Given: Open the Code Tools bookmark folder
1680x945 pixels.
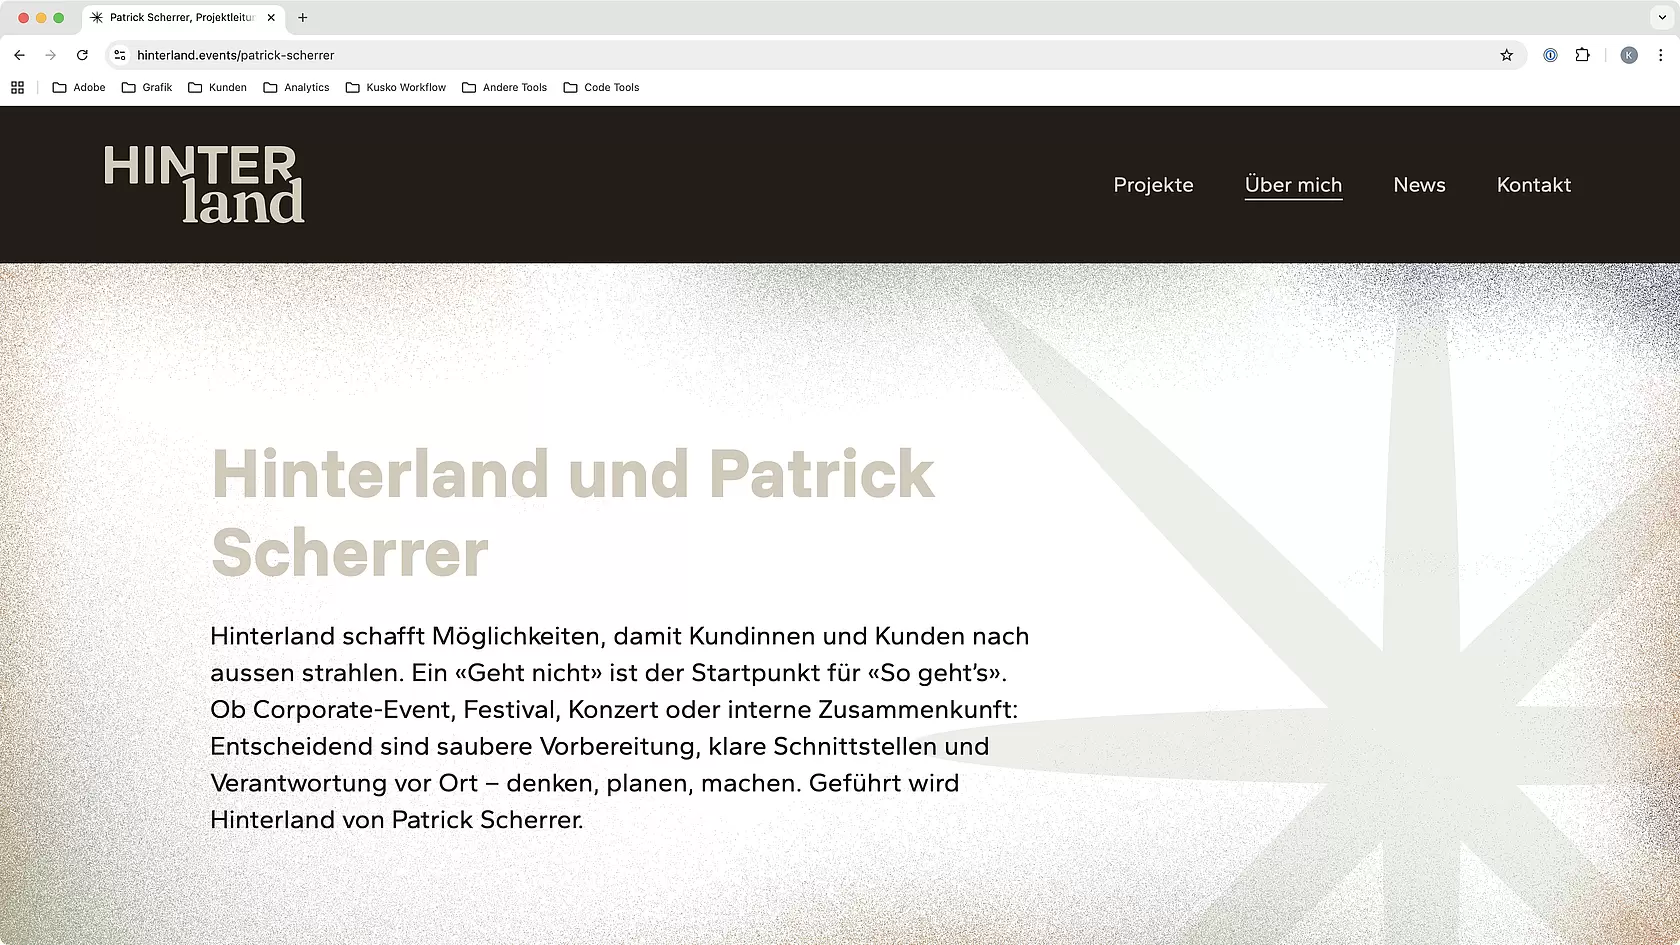Looking at the screenshot, I should pyautogui.click(x=601, y=87).
